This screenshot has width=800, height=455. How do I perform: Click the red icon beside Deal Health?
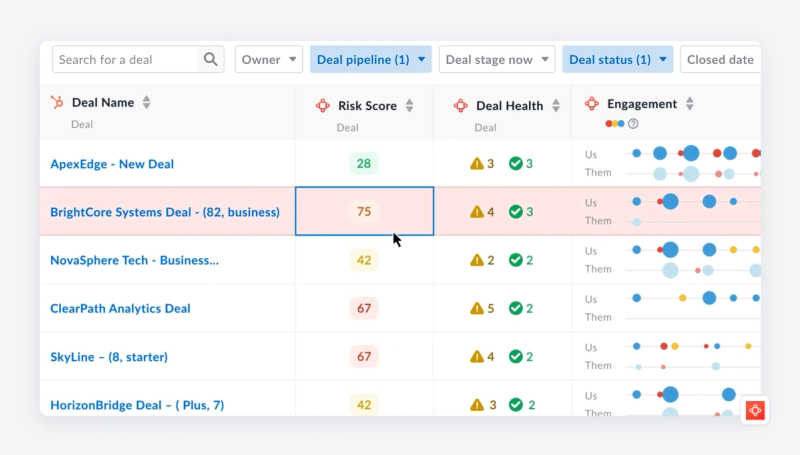[x=460, y=106]
